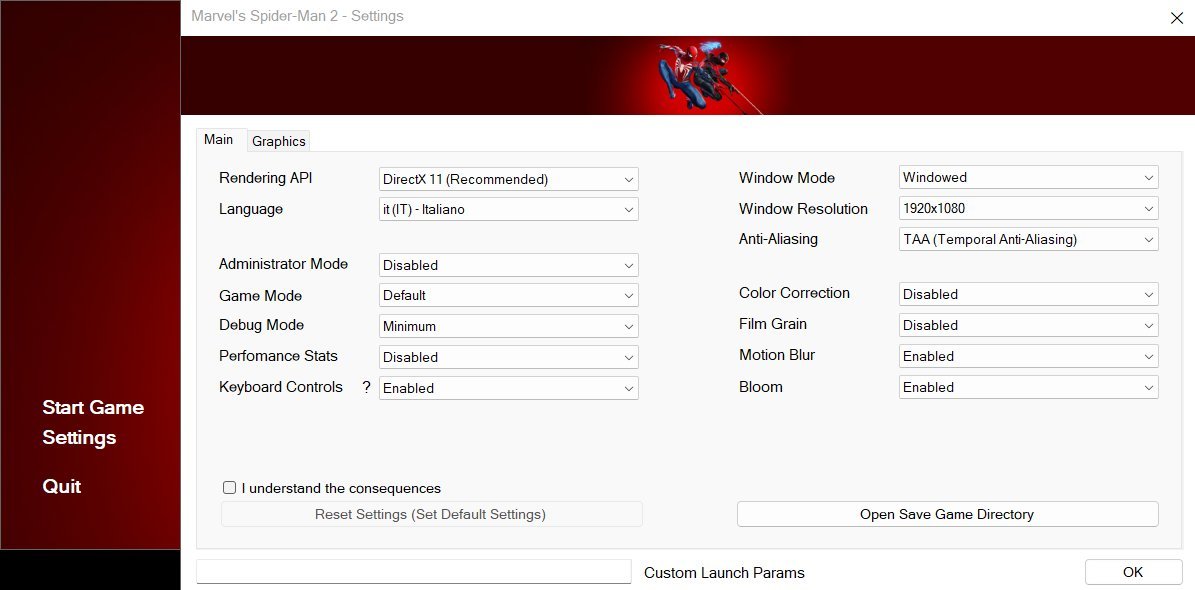Open the Bloom dropdown

1029,387
